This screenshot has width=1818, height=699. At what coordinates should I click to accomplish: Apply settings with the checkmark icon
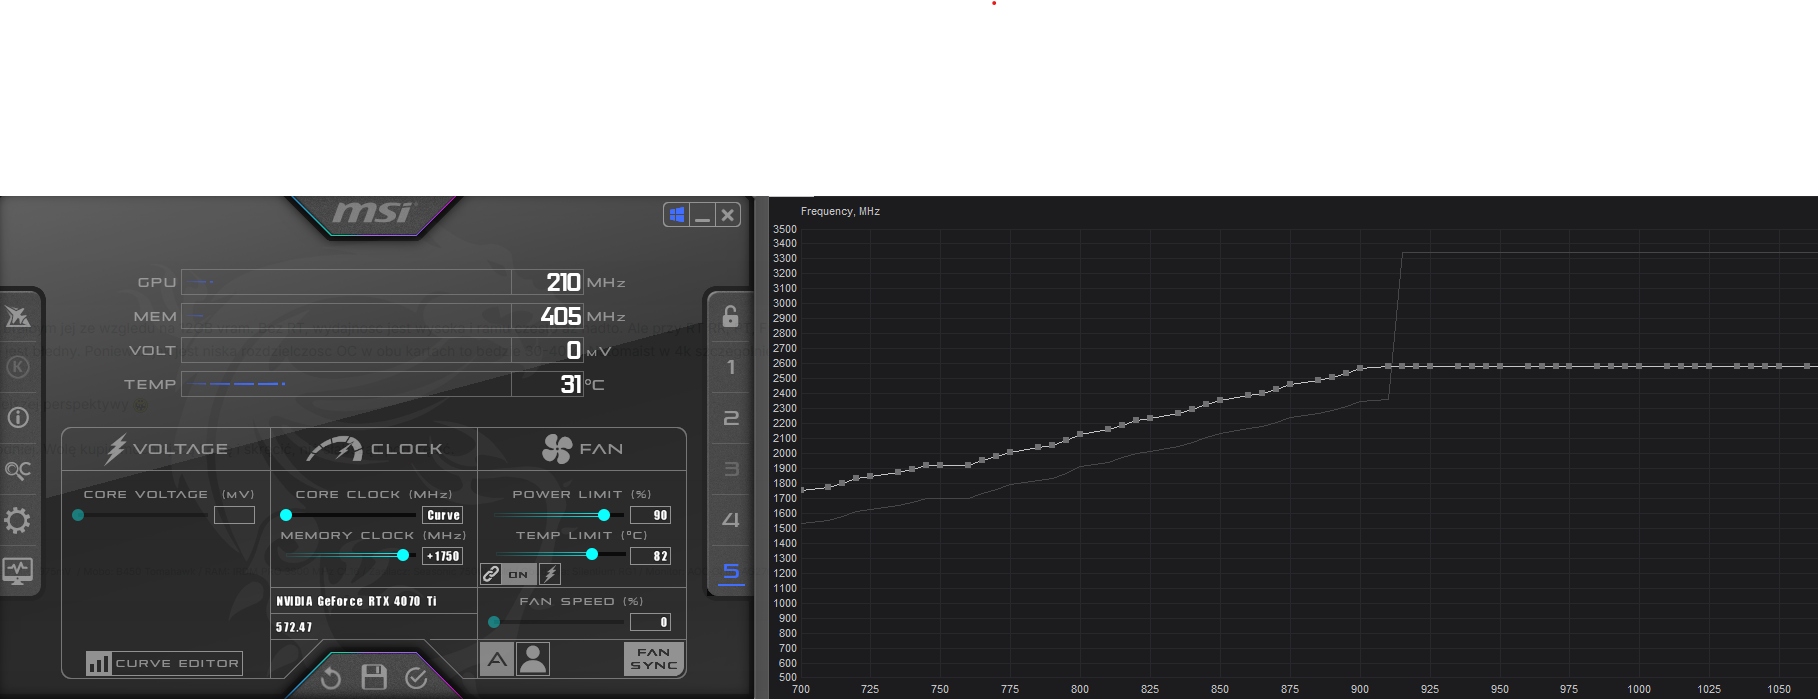416,679
